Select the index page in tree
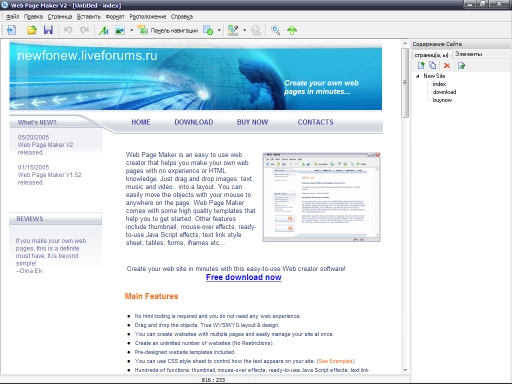Image resolution: width=512 pixels, height=384 pixels. [x=439, y=84]
